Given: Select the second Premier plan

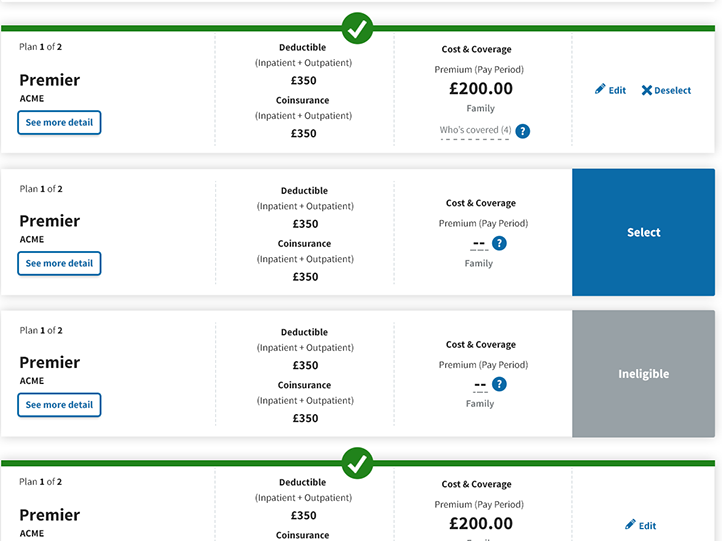Looking at the screenshot, I should (643, 232).
